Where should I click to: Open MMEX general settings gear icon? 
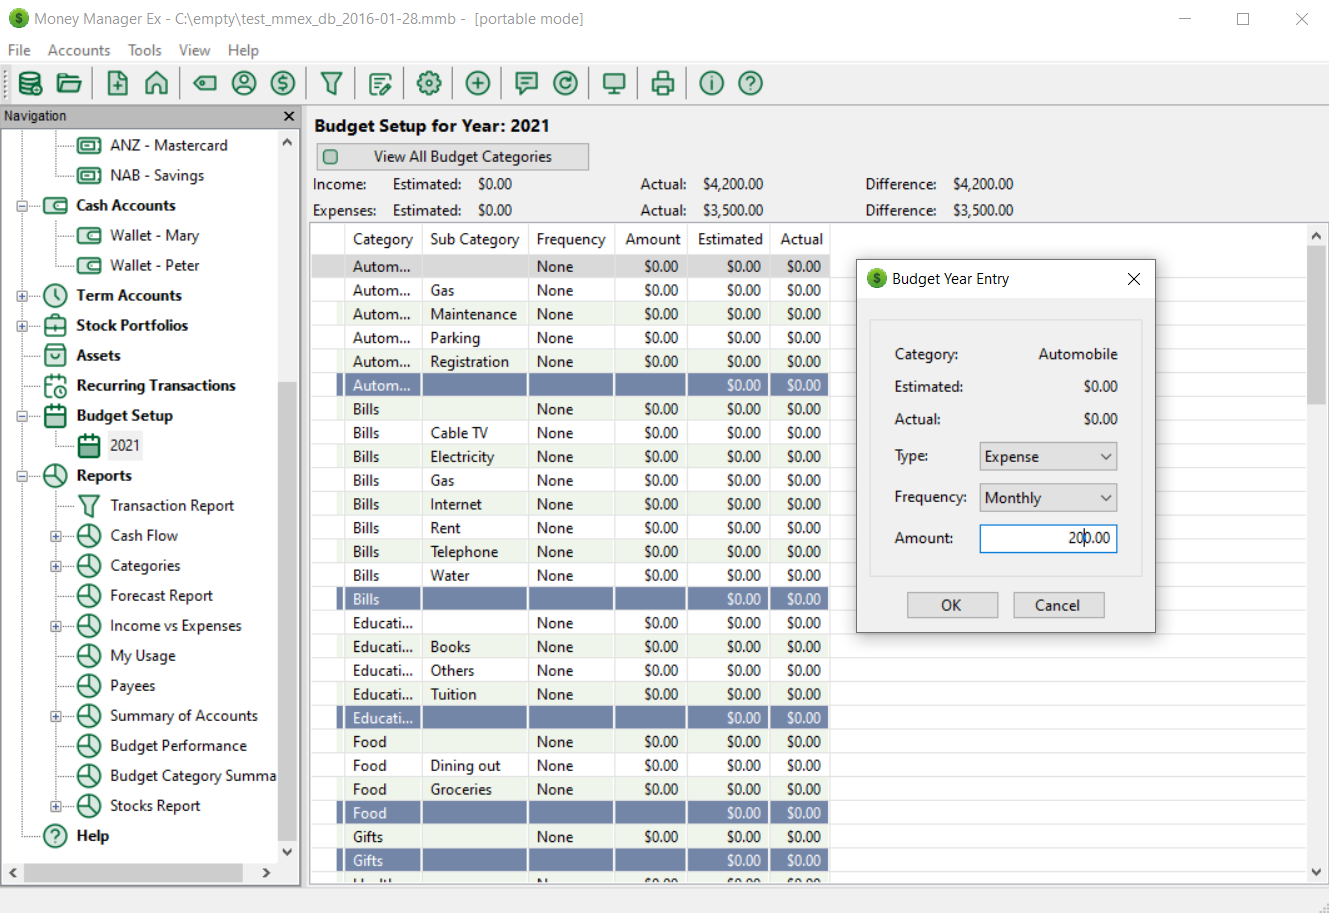tap(429, 83)
